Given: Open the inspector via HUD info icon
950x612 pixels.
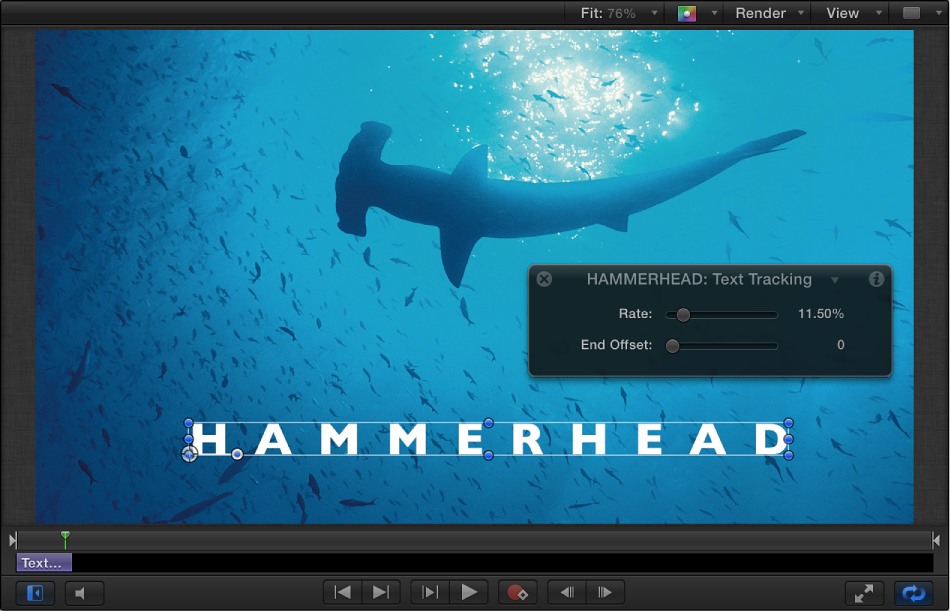Looking at the screenshot, I should (876, 280).
